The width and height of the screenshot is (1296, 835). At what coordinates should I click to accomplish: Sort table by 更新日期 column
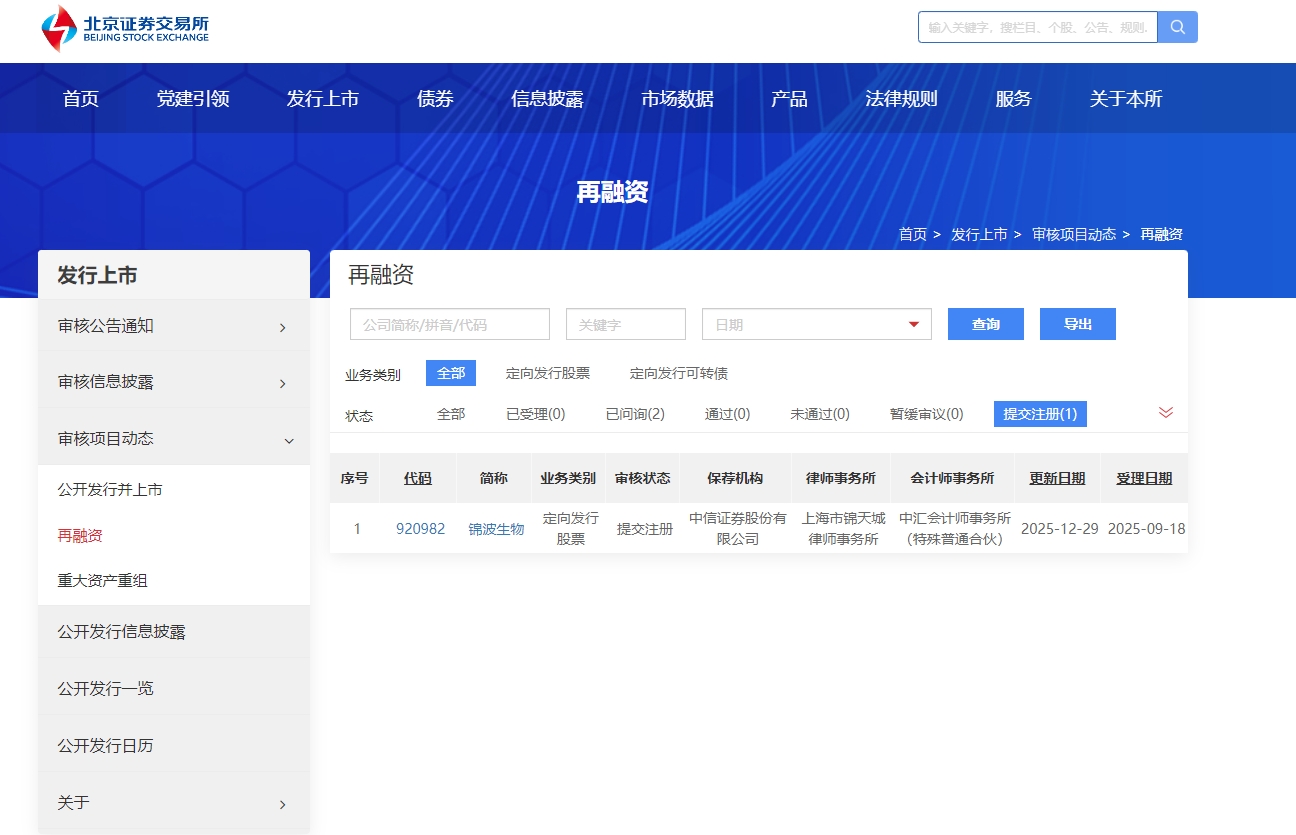coord(1057,478)
